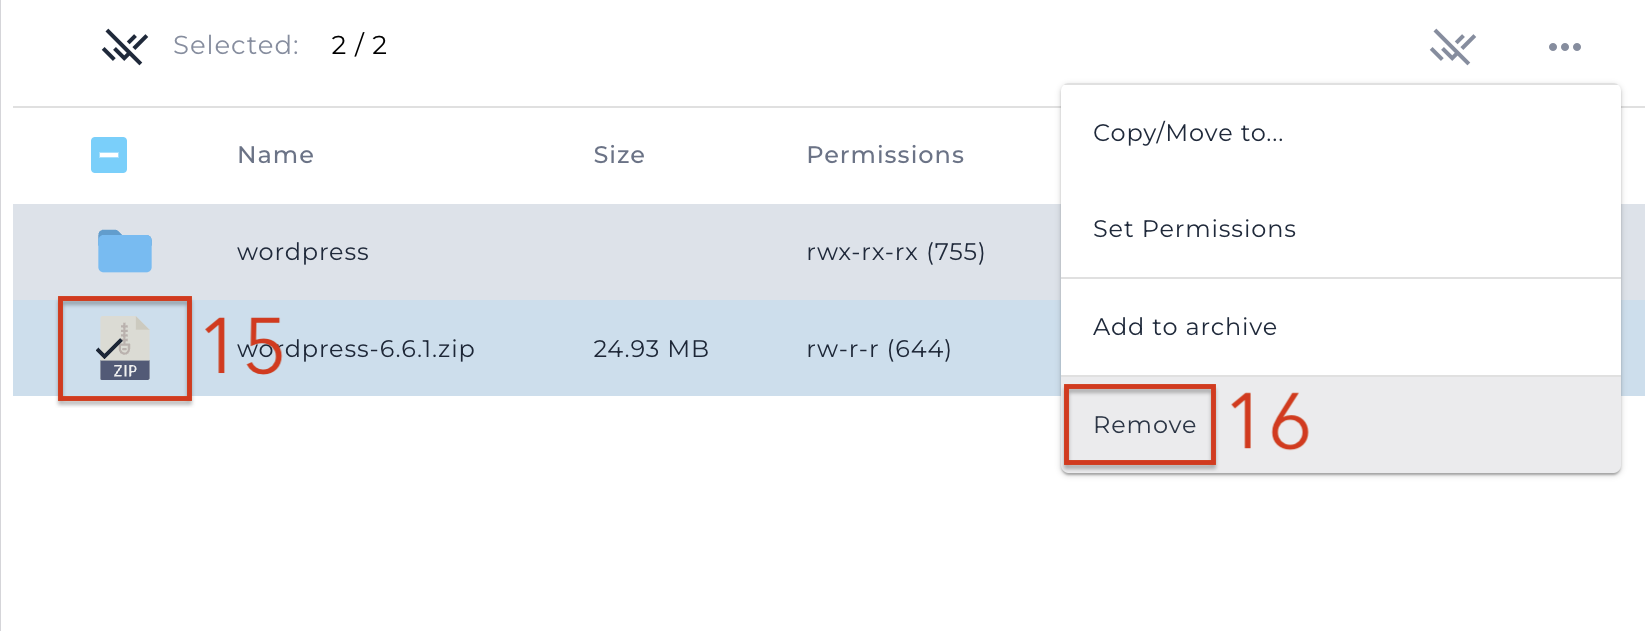
Task: Click the rw-r-r (644) permissions value
Action: (879, 349)
